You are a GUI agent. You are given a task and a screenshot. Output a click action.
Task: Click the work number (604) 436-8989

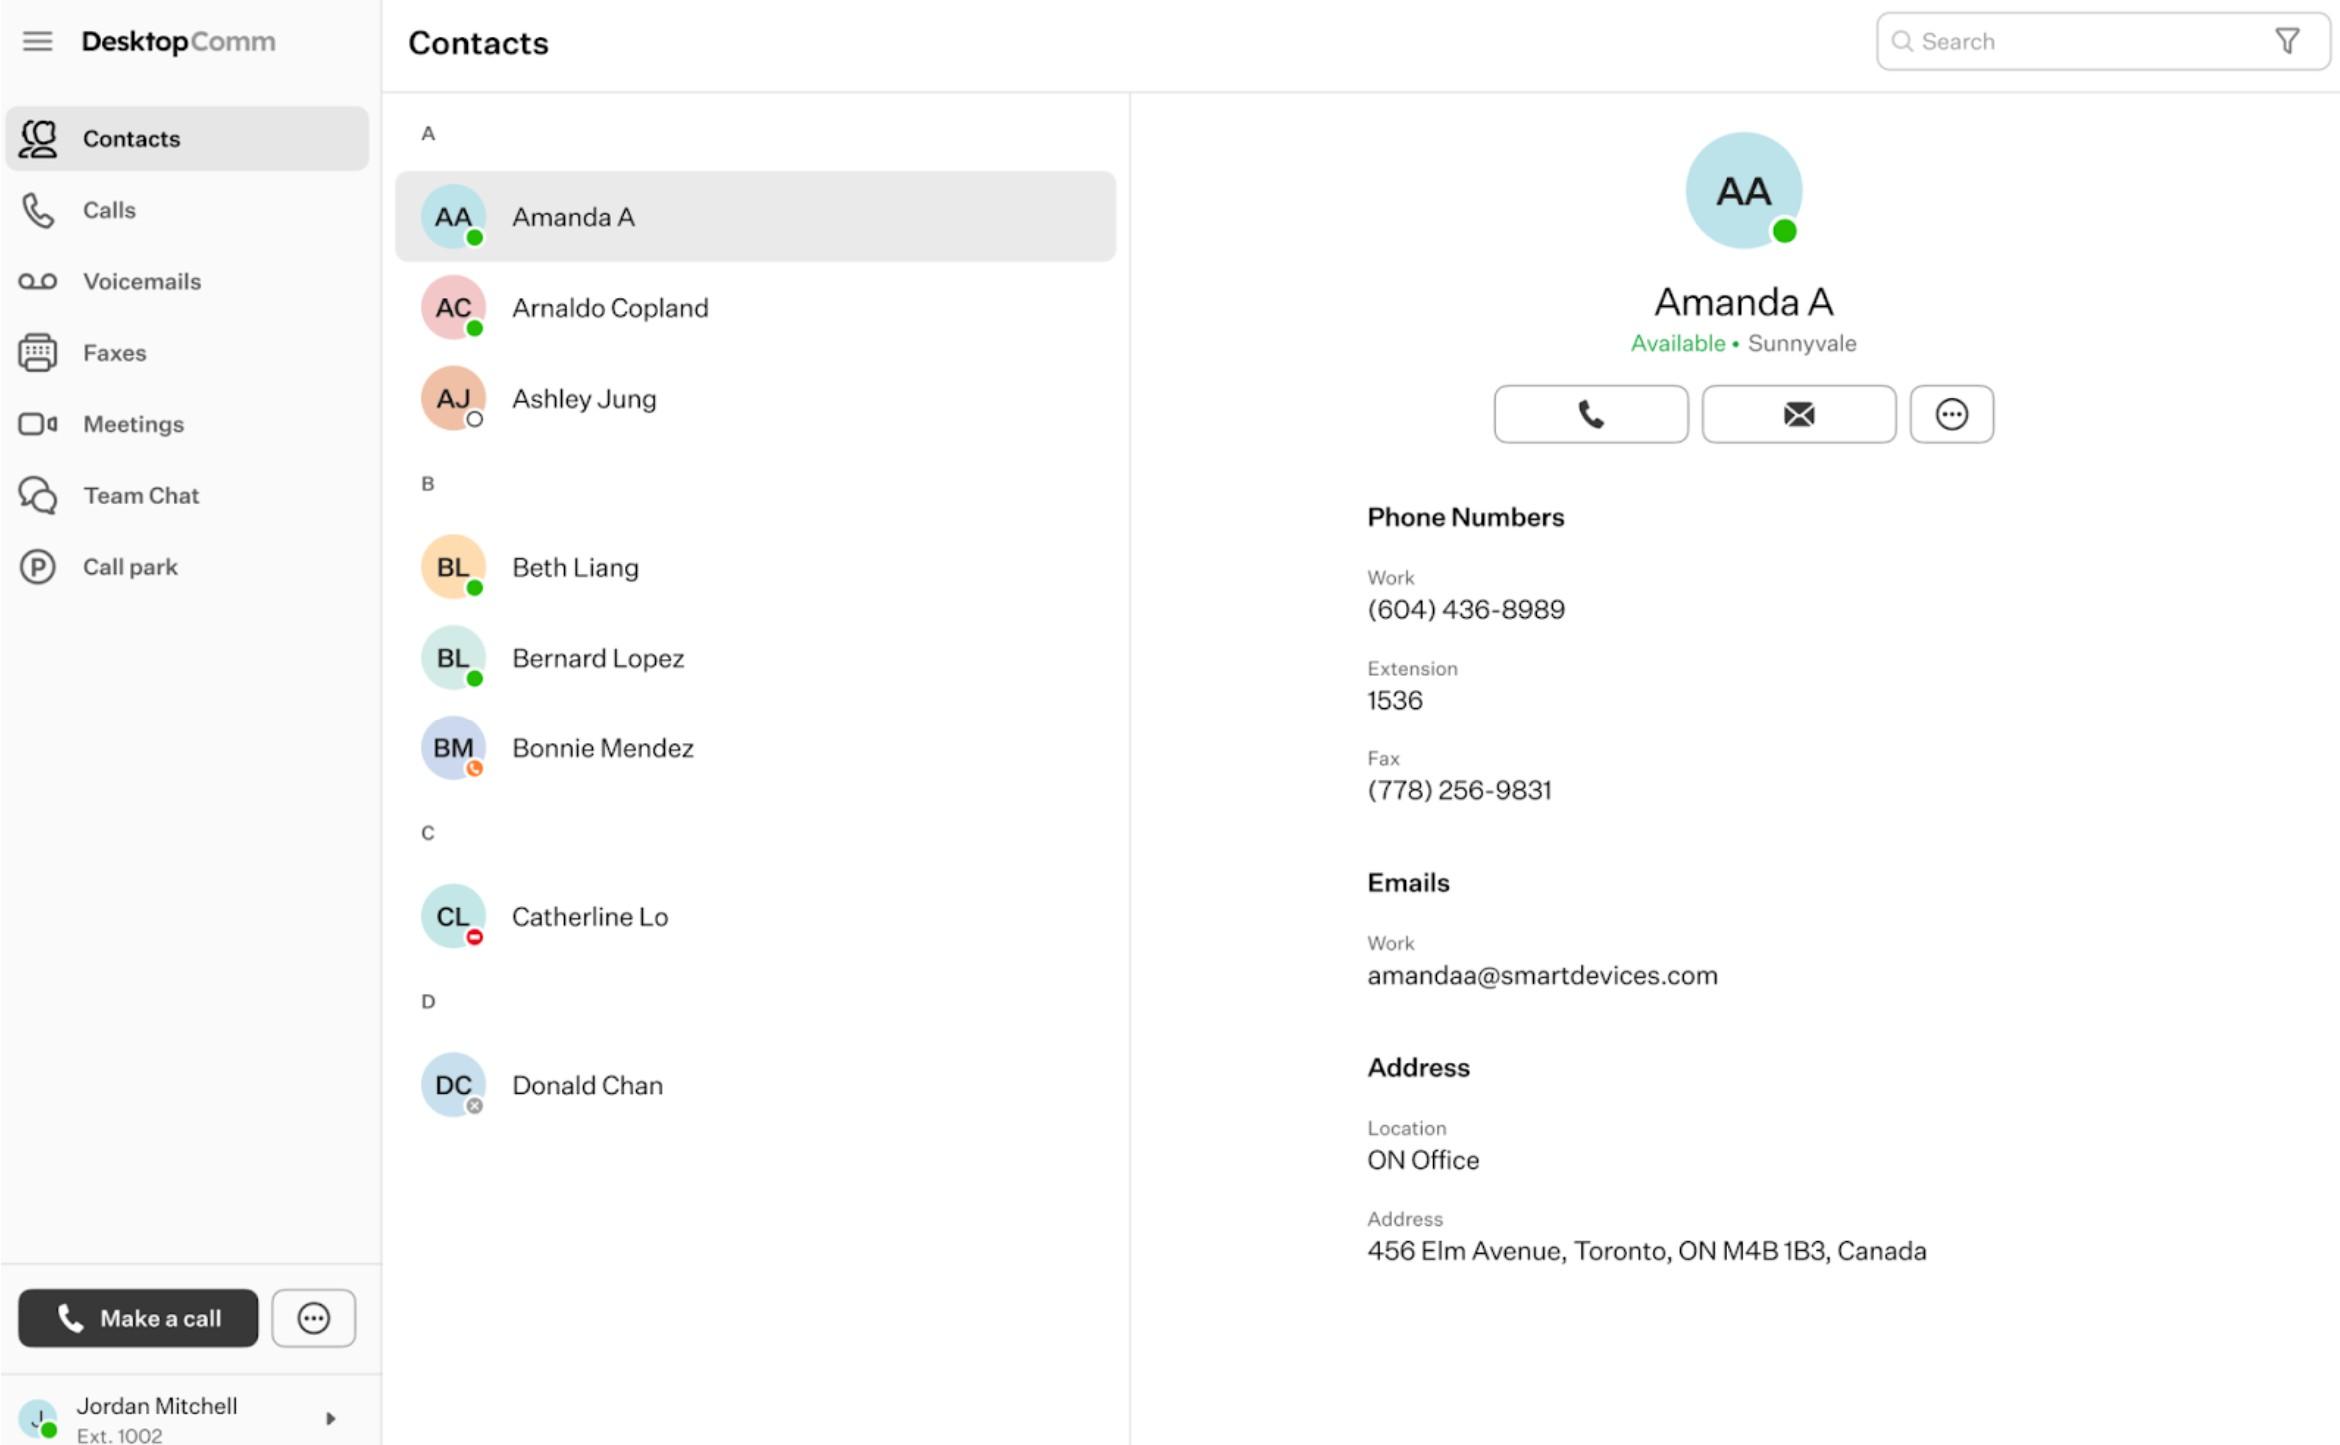tap(1466, 609)
